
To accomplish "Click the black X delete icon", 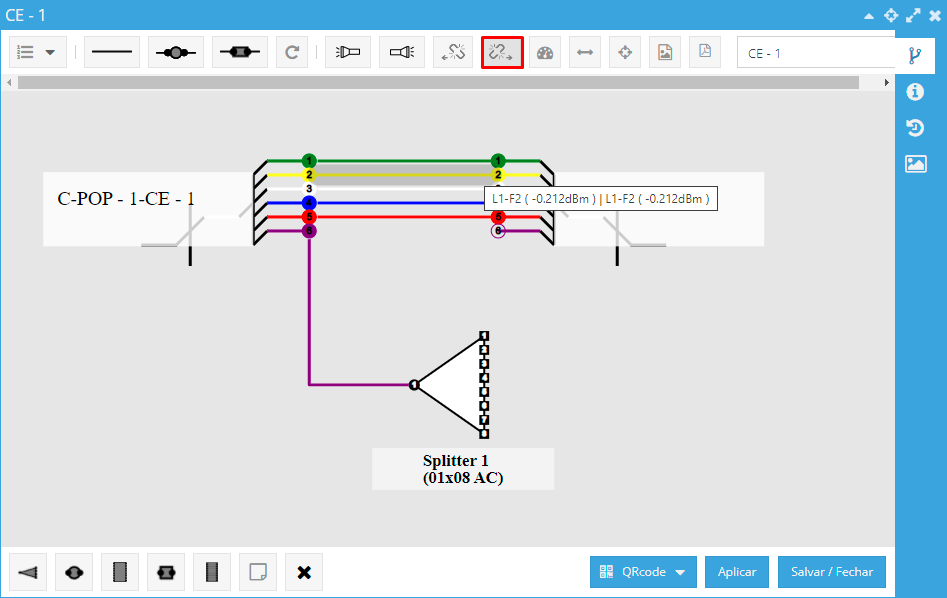I will tap(304, 572).
